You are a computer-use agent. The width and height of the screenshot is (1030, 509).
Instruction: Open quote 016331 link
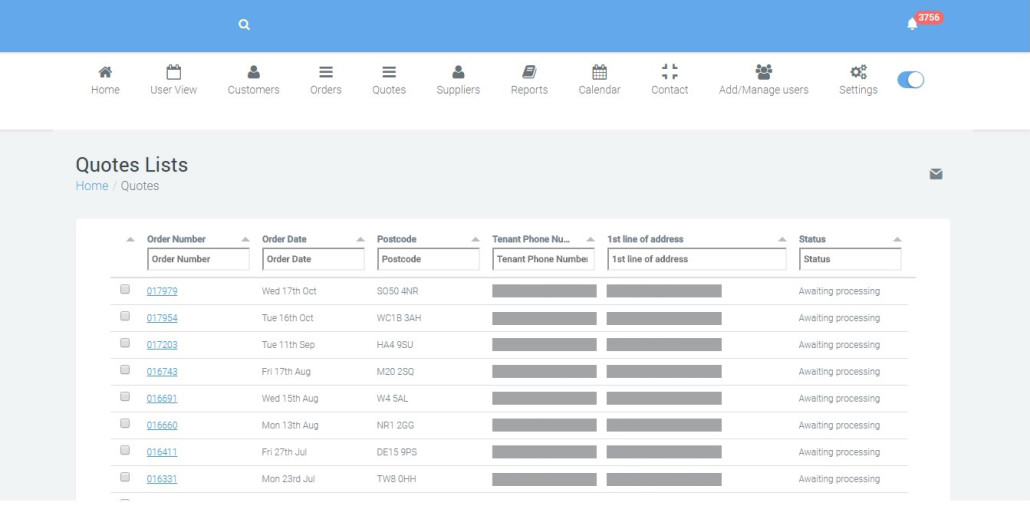click(x=162, y=479)
